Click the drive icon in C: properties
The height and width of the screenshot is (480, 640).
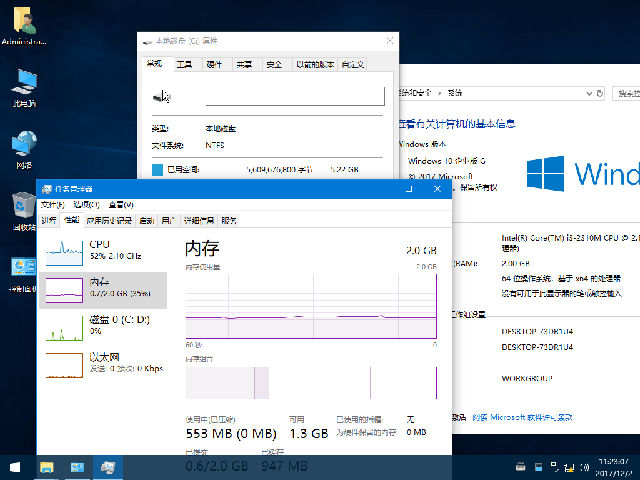pos(162,96)
